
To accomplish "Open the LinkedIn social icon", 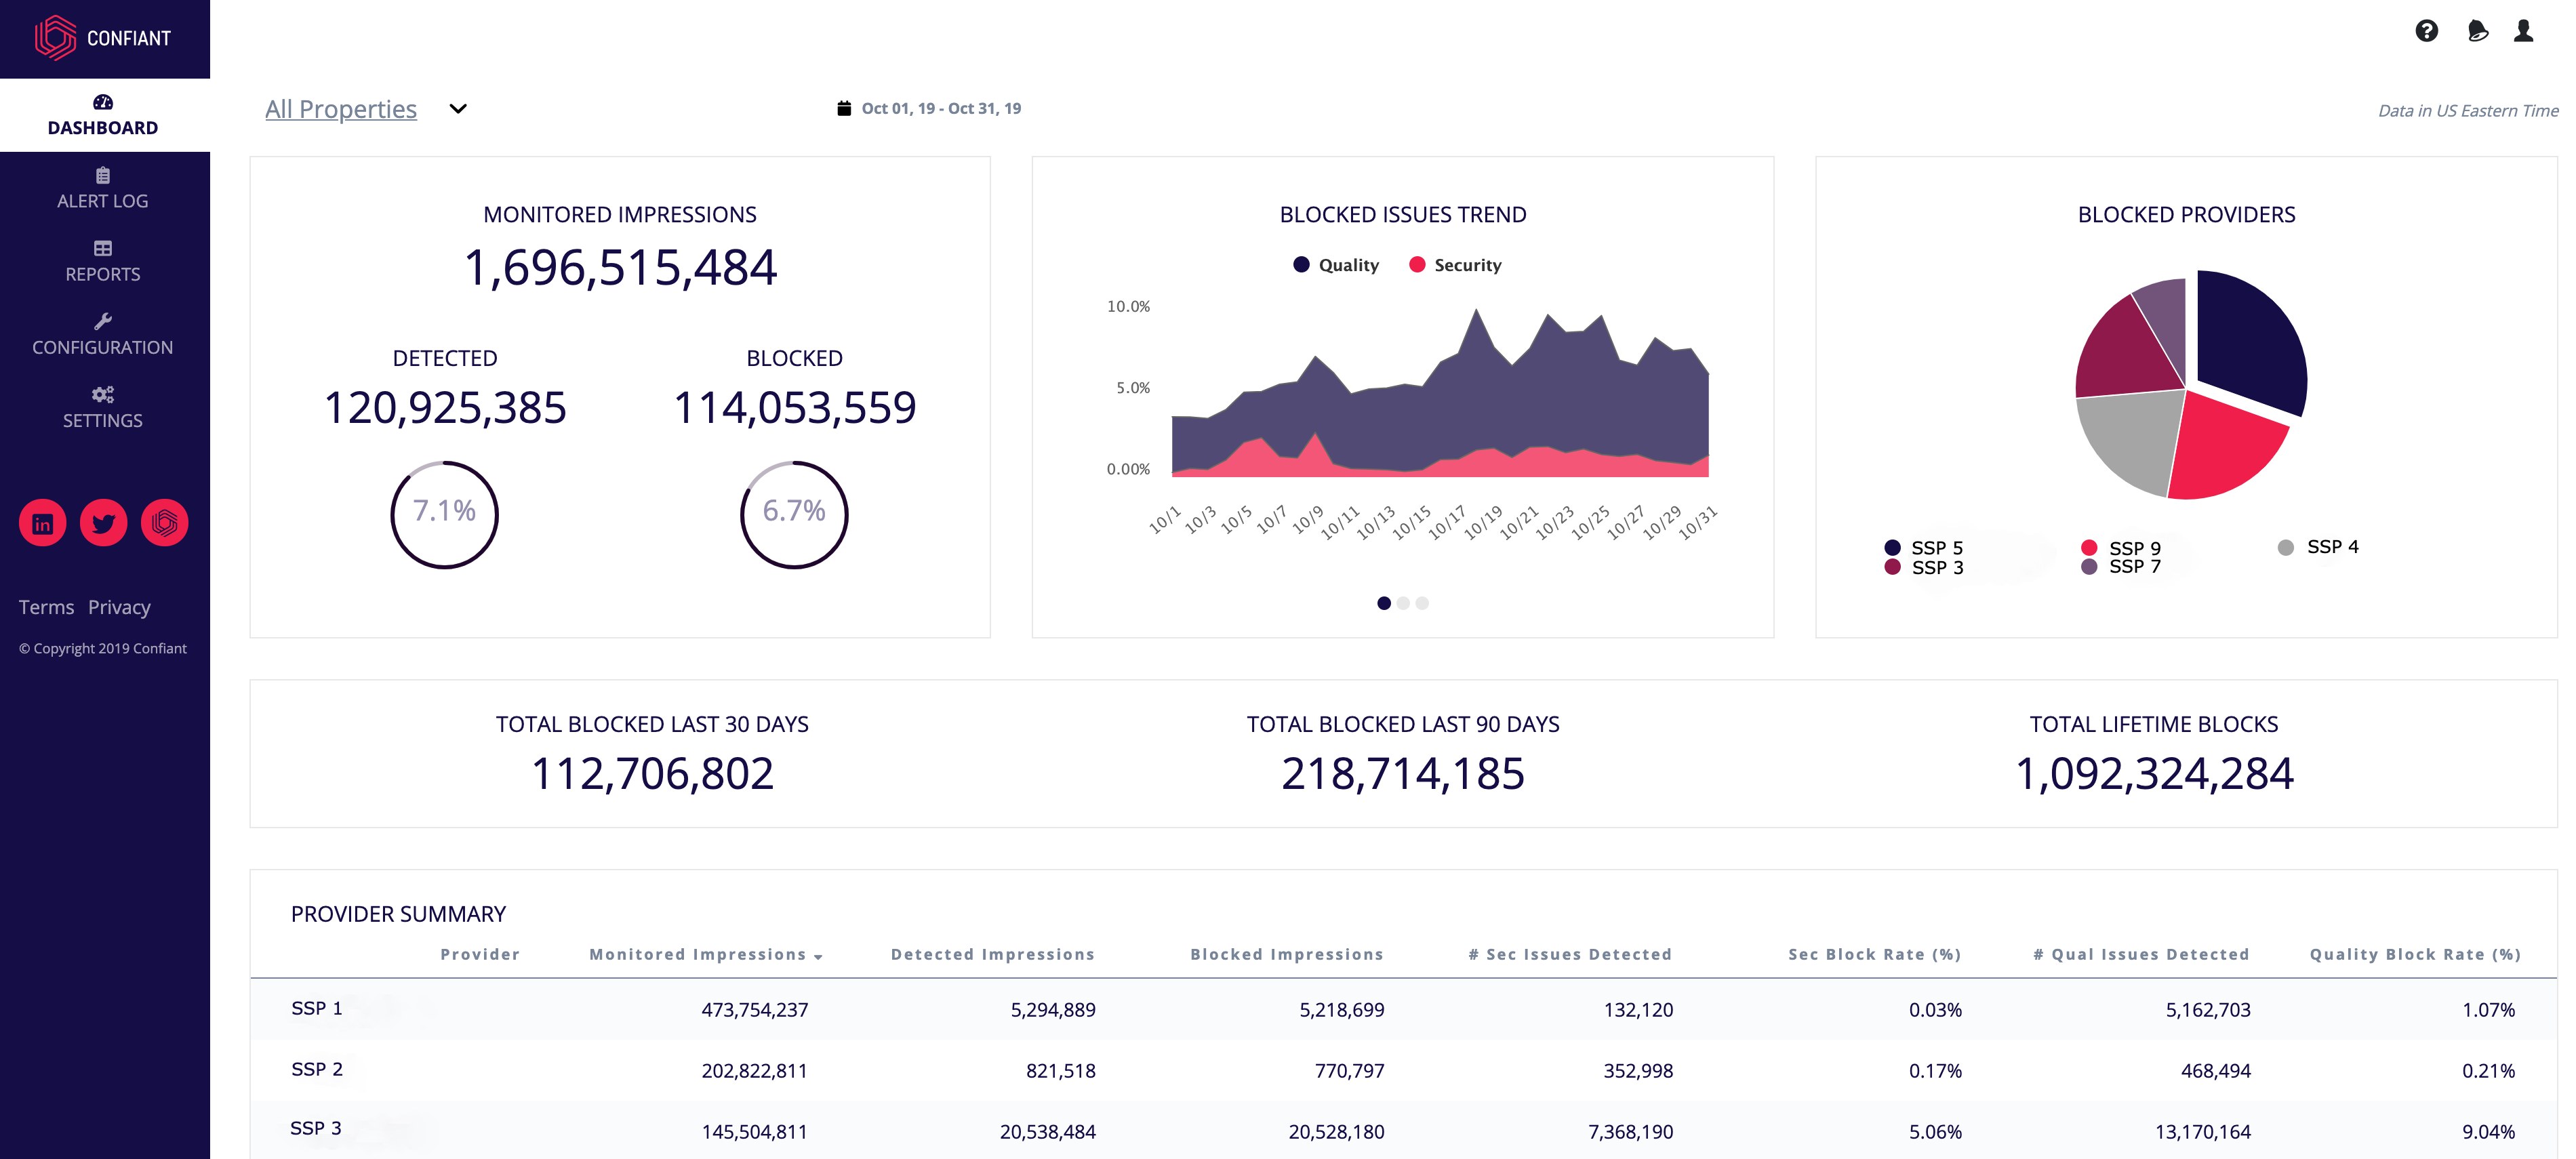I will 43,523.
